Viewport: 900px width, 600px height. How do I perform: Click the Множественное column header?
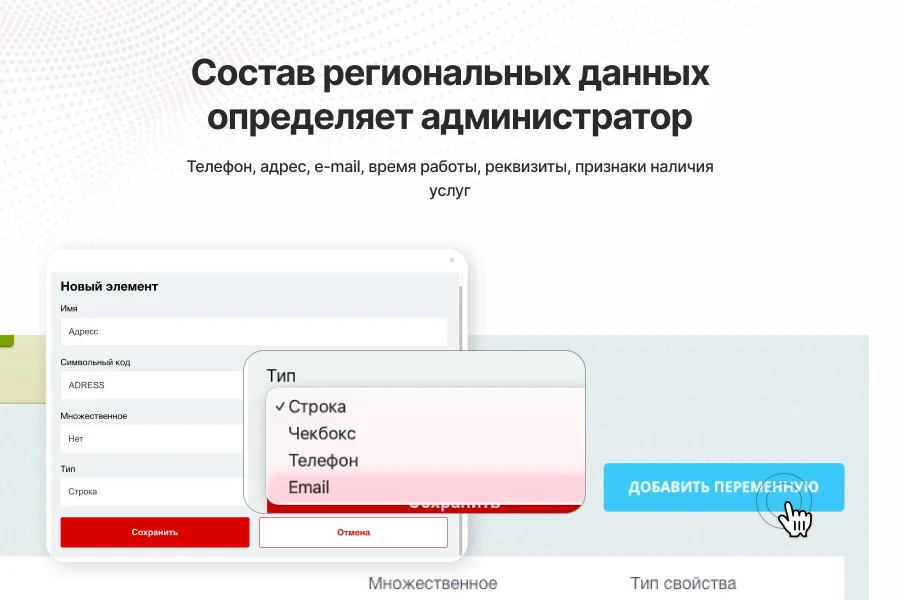(x=433, y=583)
